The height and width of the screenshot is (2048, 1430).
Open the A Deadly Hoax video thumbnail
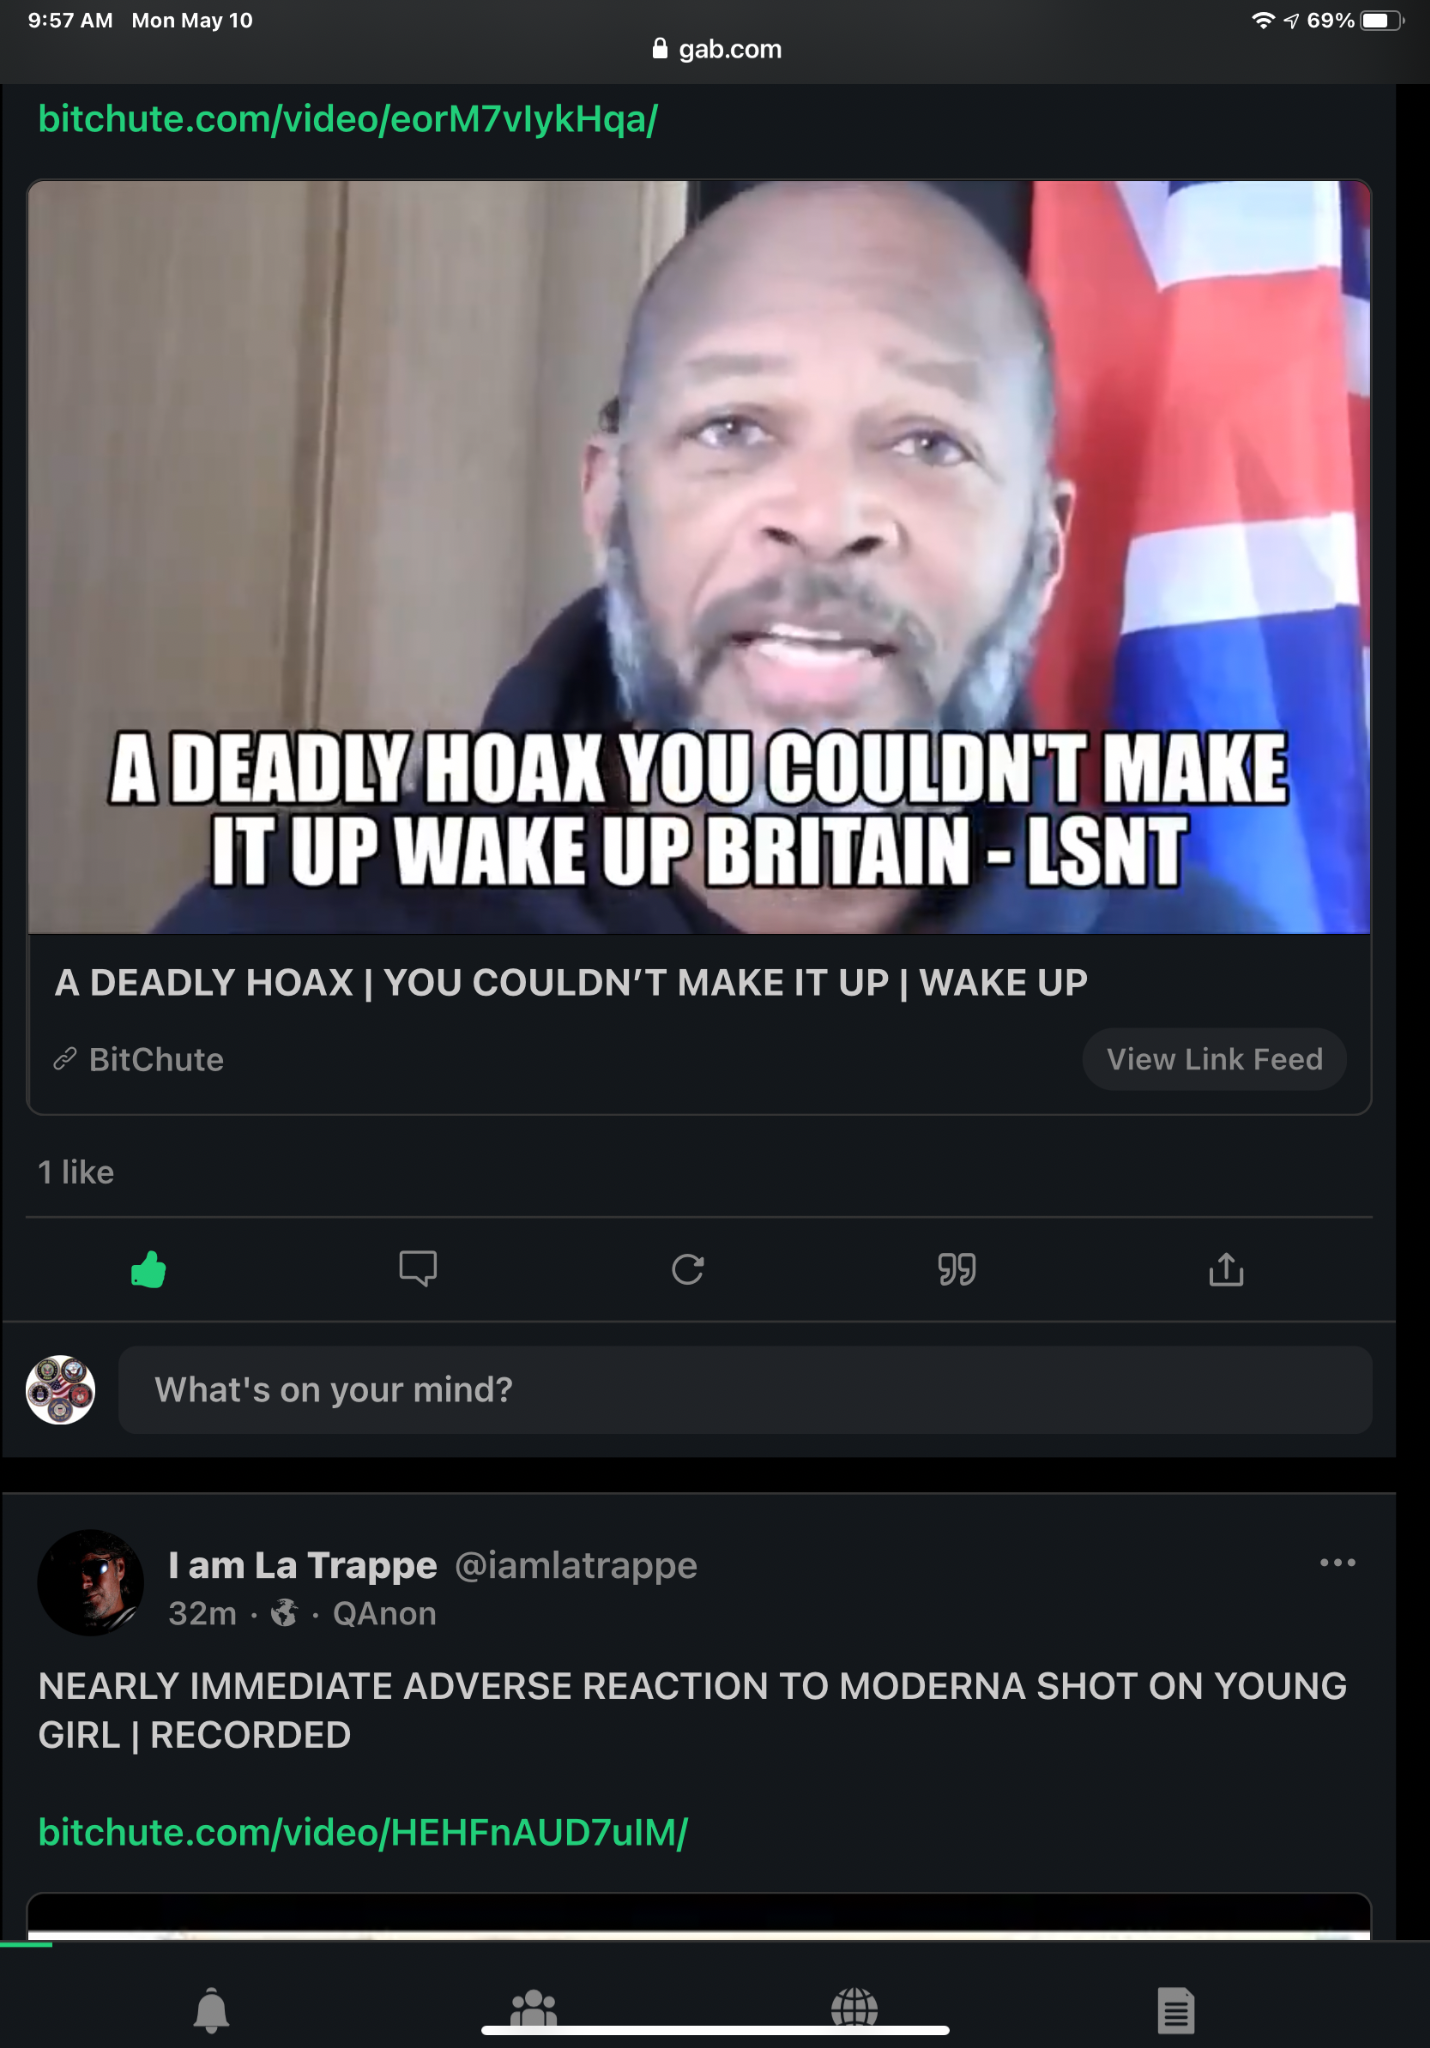[x=699, y=557]
